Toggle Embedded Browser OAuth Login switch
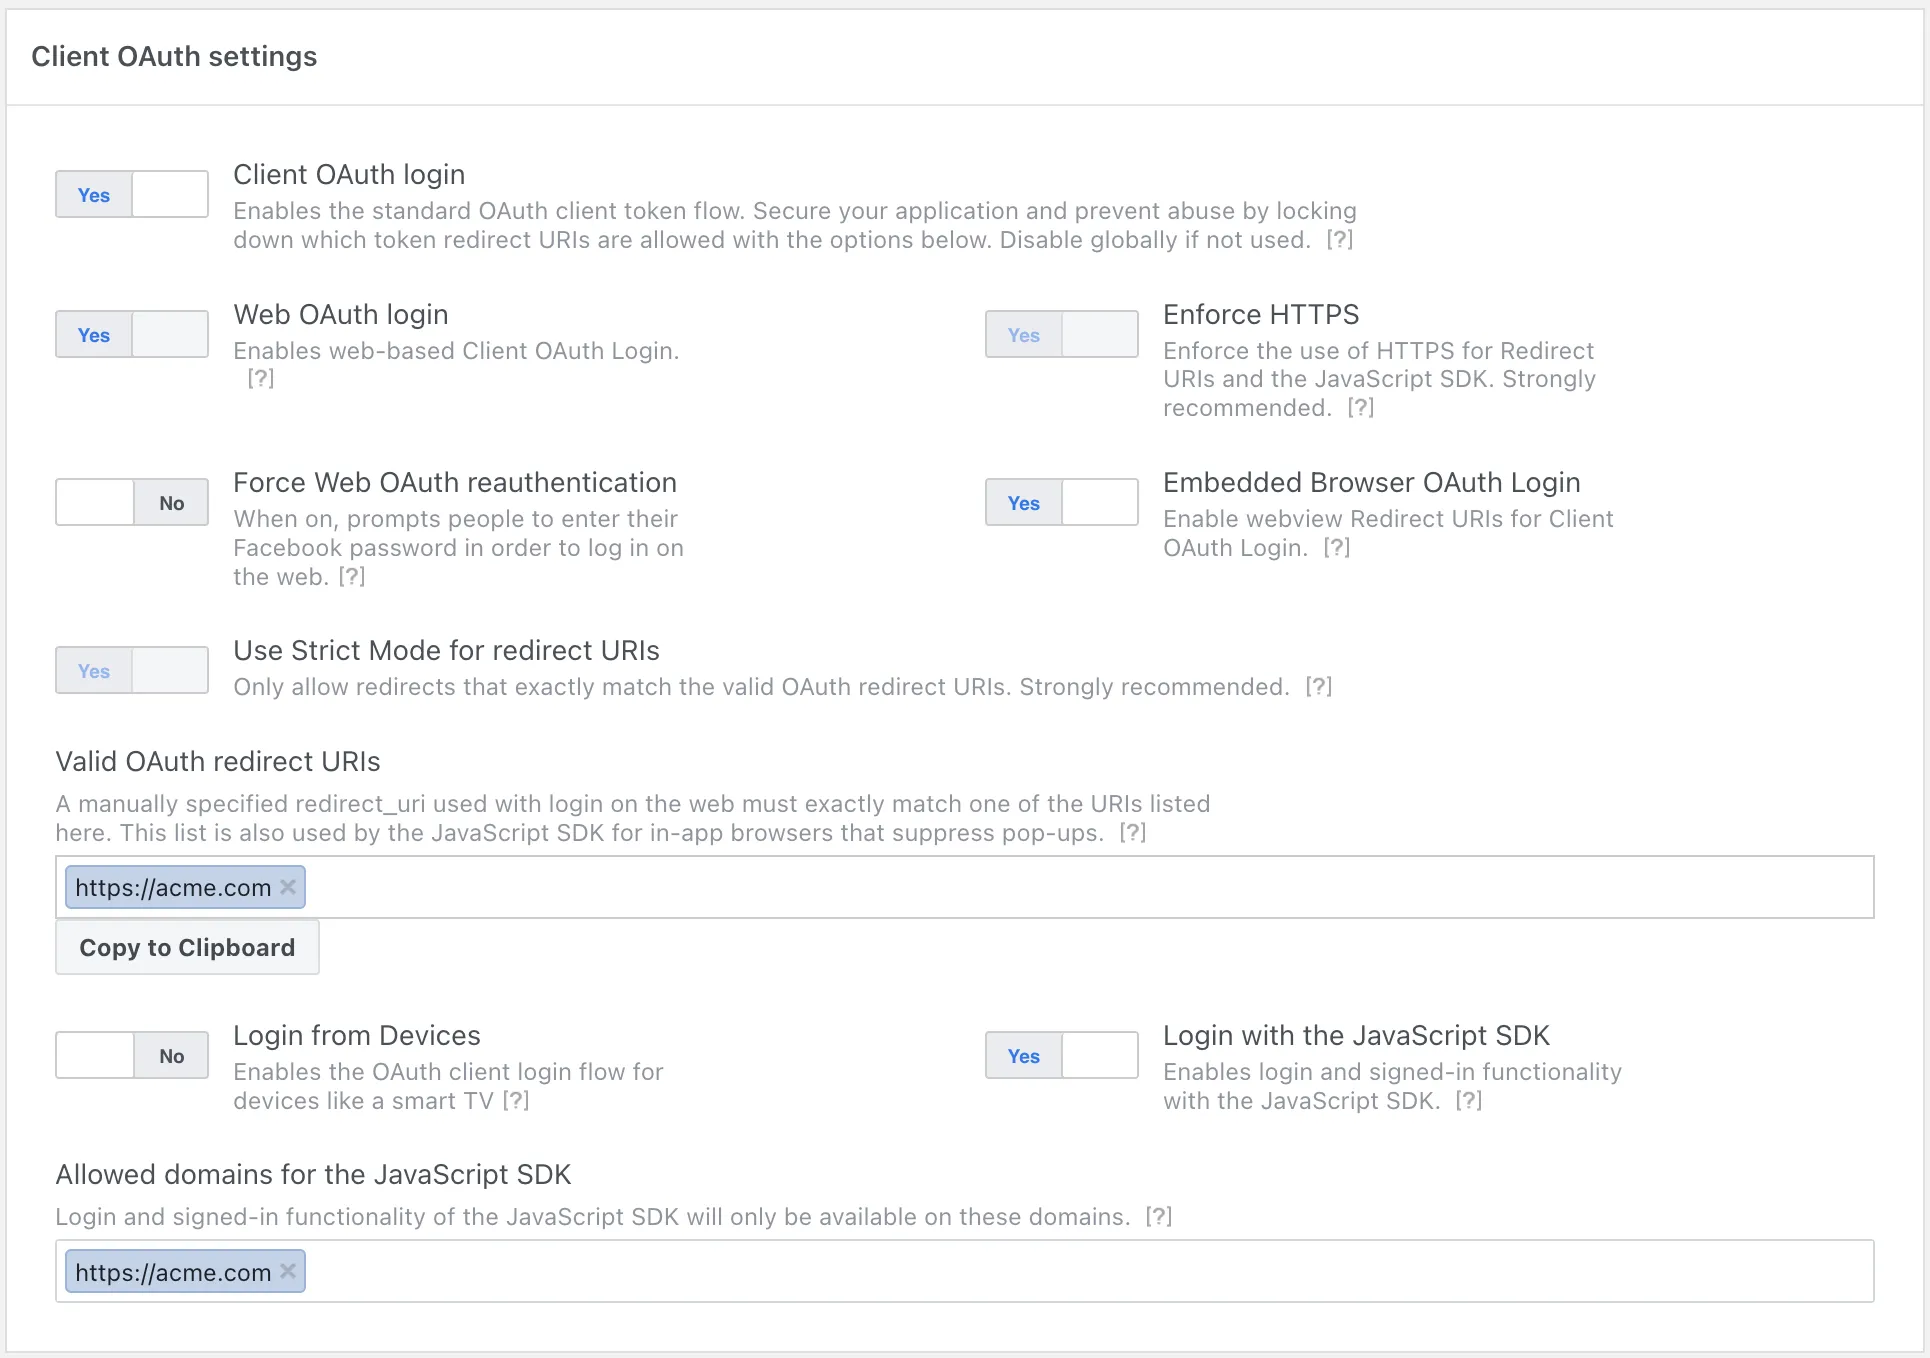Image resolution: width=1930 pixels, height=1358 pixels. click(x=1061, y=502)
